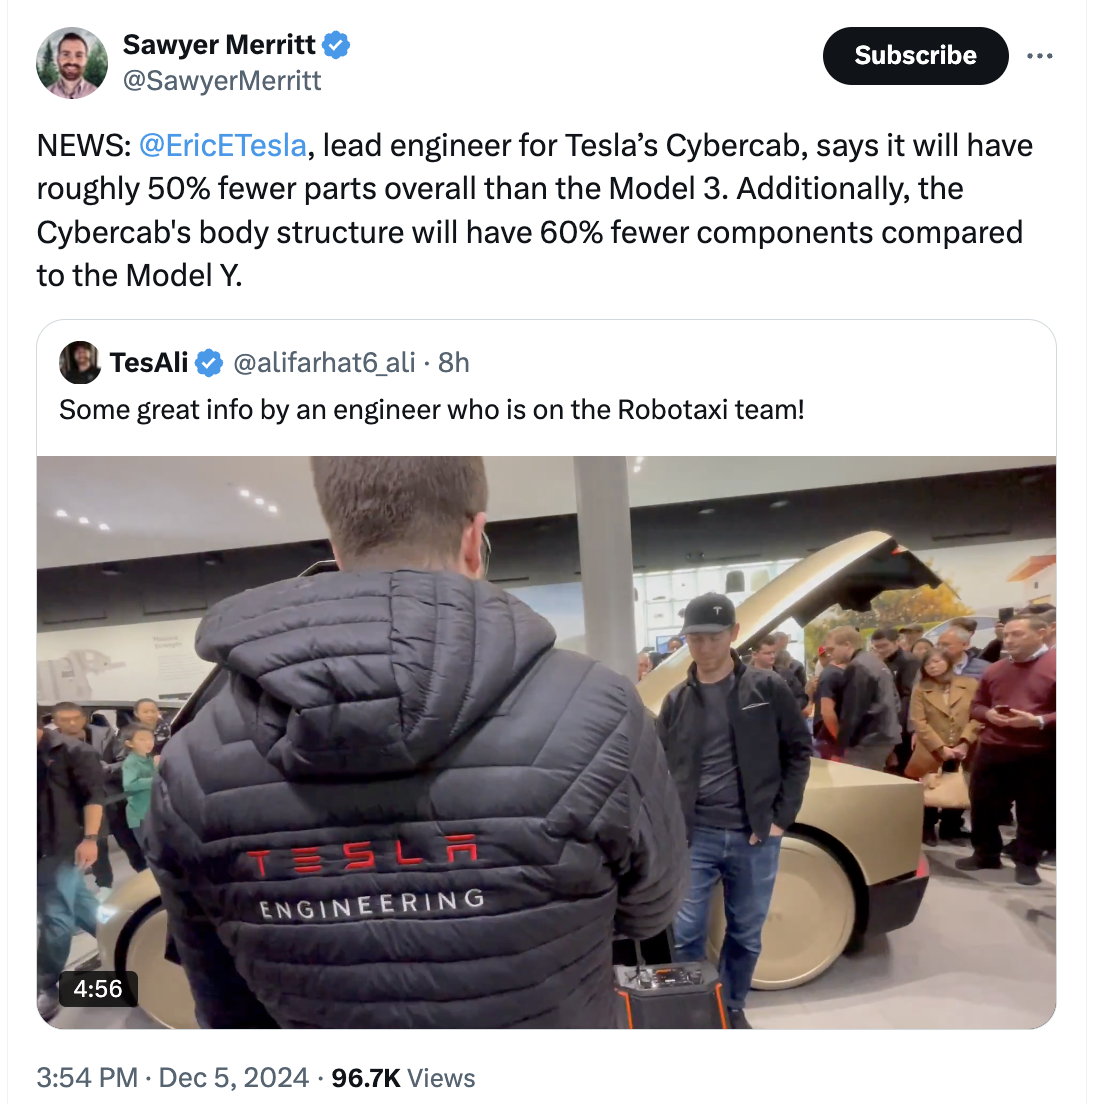Open Sawyer Merritt's display name link

[219, 45]
